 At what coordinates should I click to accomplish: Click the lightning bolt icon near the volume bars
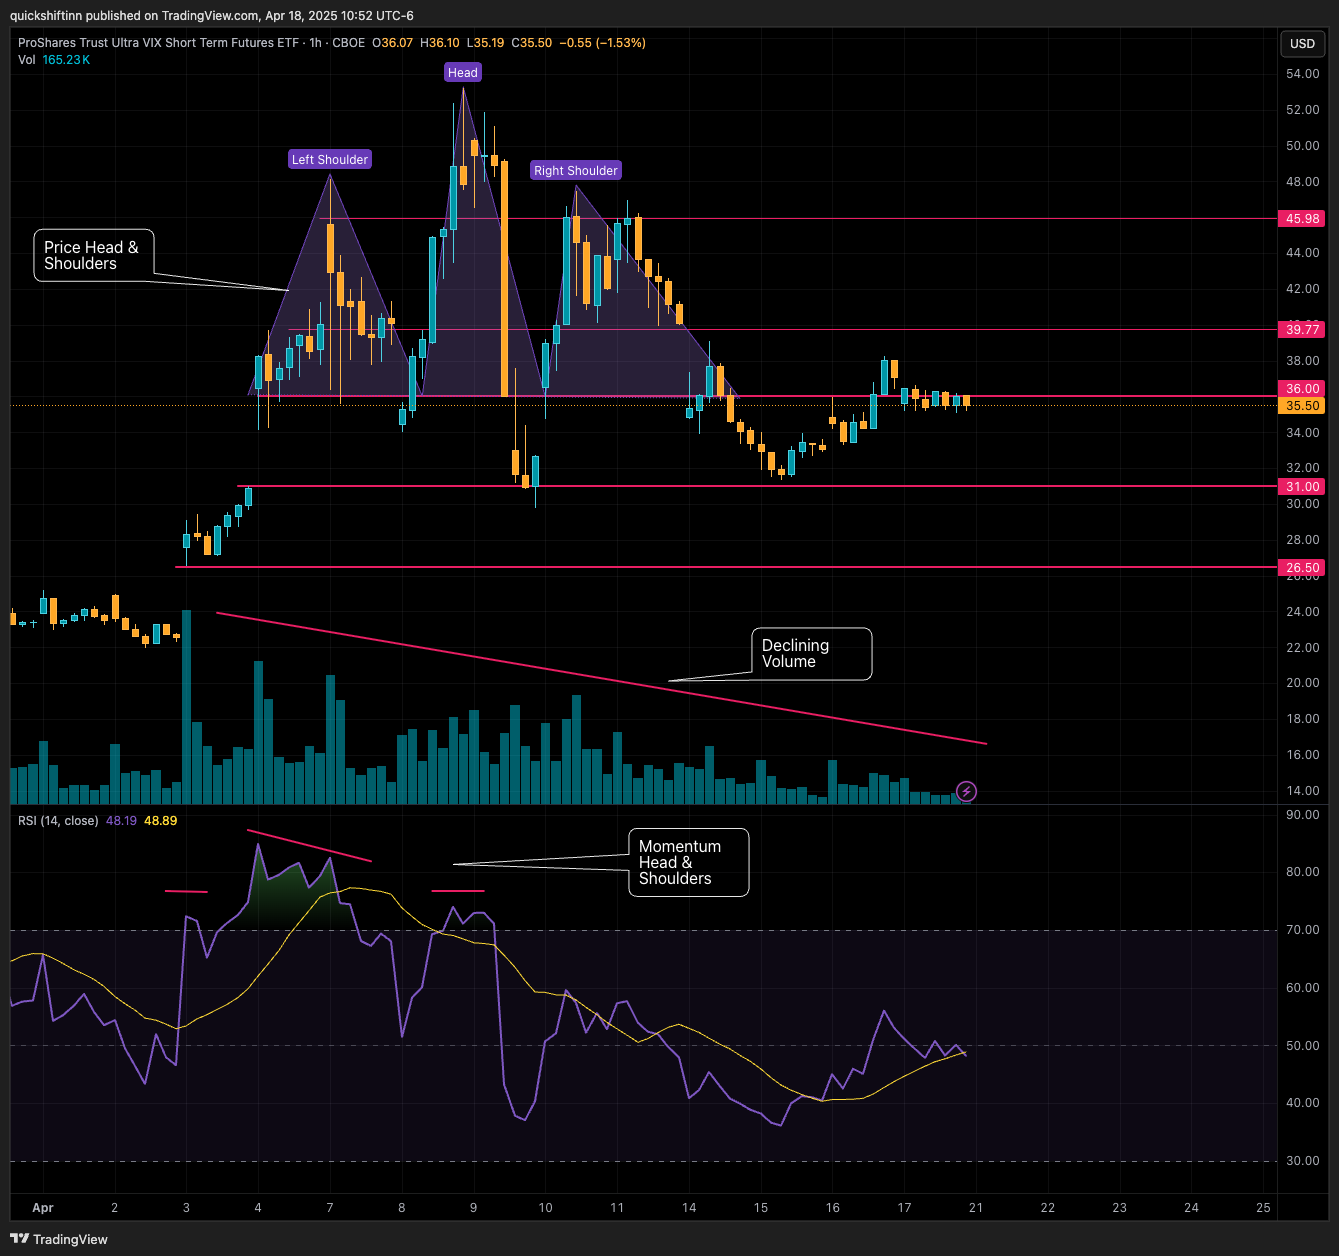pos(966,792)
